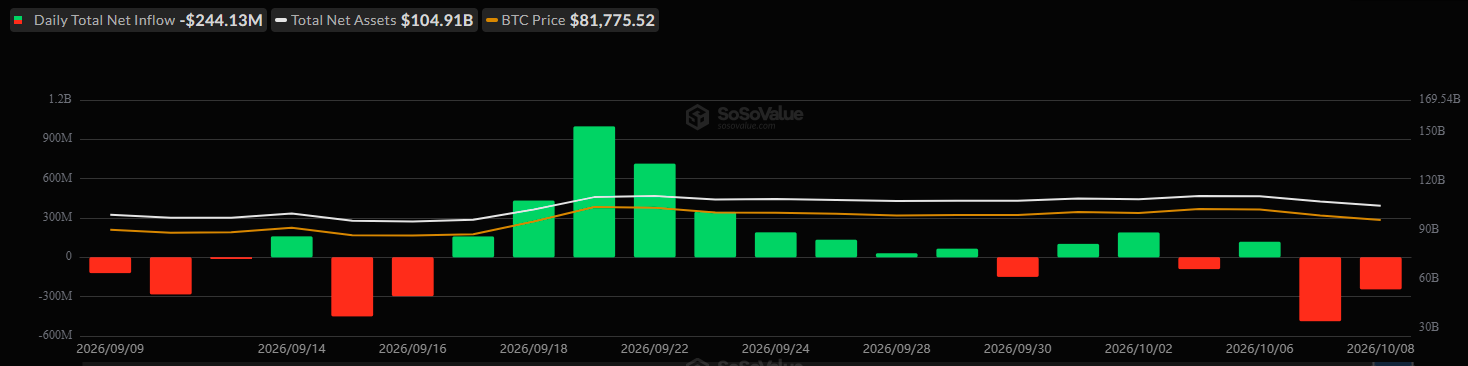
Task: Select the green inflow bar for 2026/09/18
Action: tap(534, 229)
